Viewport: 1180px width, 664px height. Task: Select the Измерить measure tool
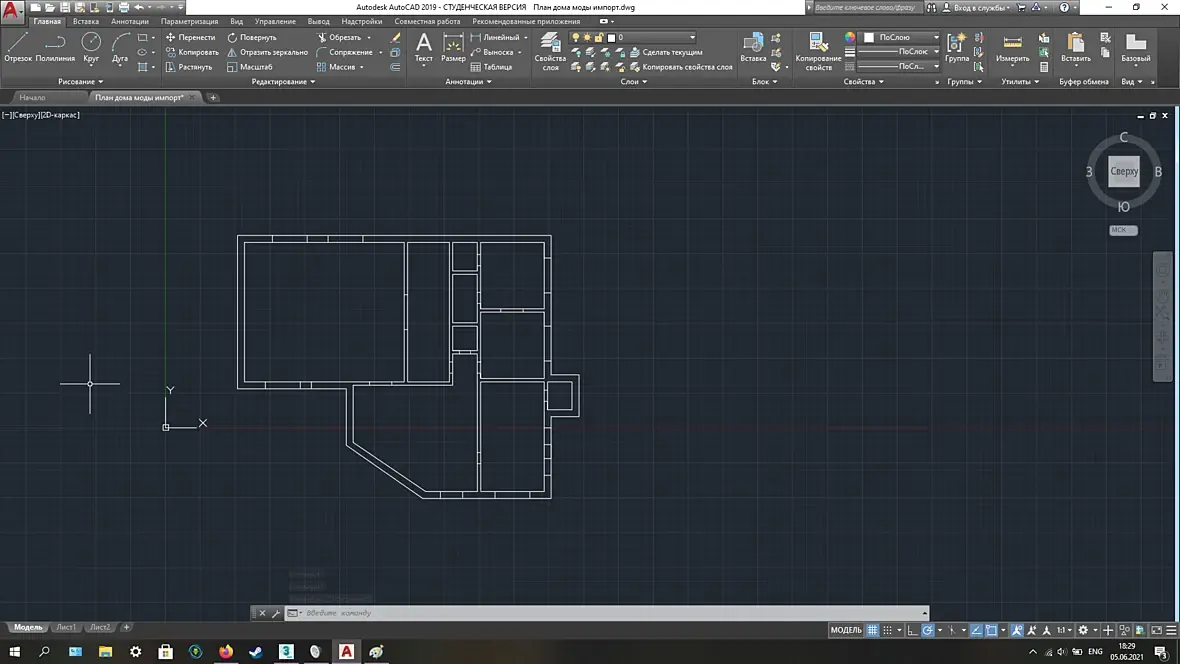pos(1012,47)
